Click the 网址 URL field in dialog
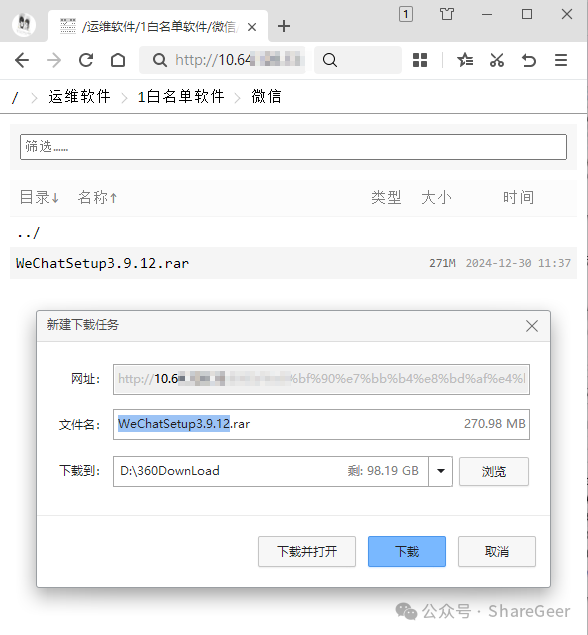This screenshot has width=588, height=635. (321, 379)
